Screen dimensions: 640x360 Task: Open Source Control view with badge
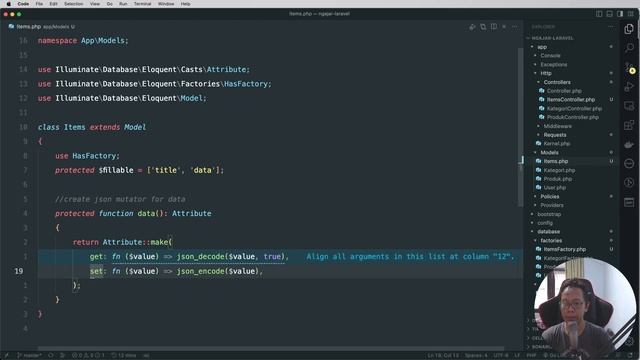(x=629, y=67)
